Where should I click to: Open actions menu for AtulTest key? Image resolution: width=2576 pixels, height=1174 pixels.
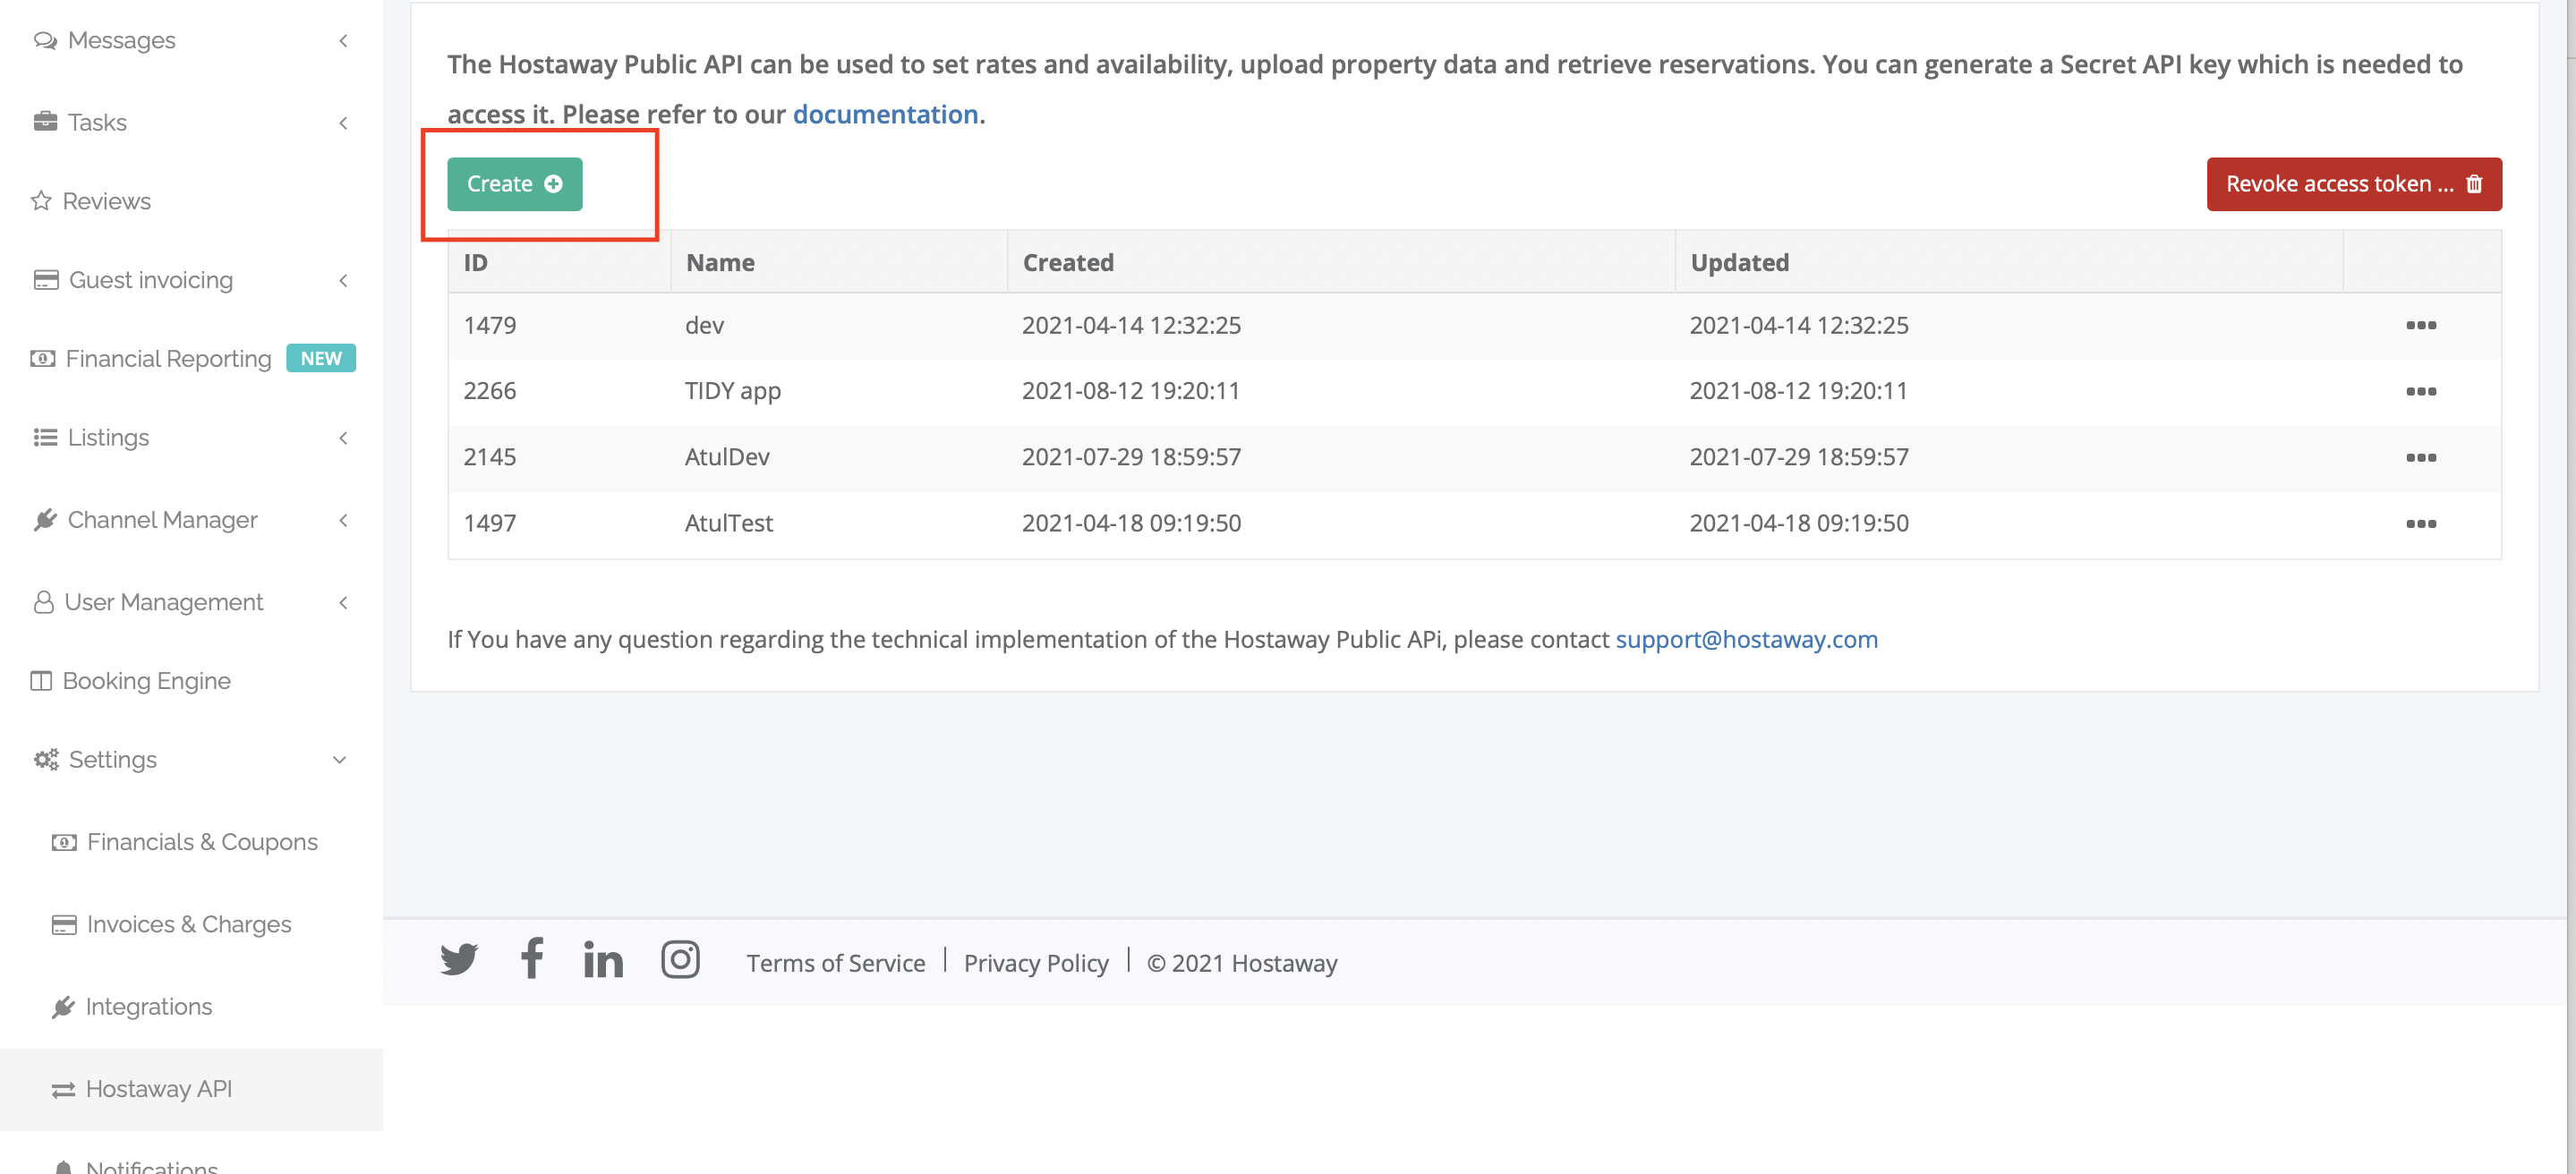click(x=2420, y=523)
